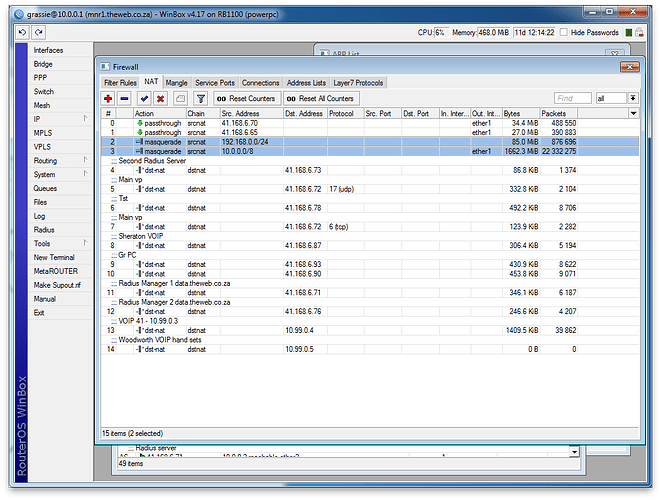Open the 'all' chain filter dropdown
The image size is (660, 500).
(x=633, y=98)
